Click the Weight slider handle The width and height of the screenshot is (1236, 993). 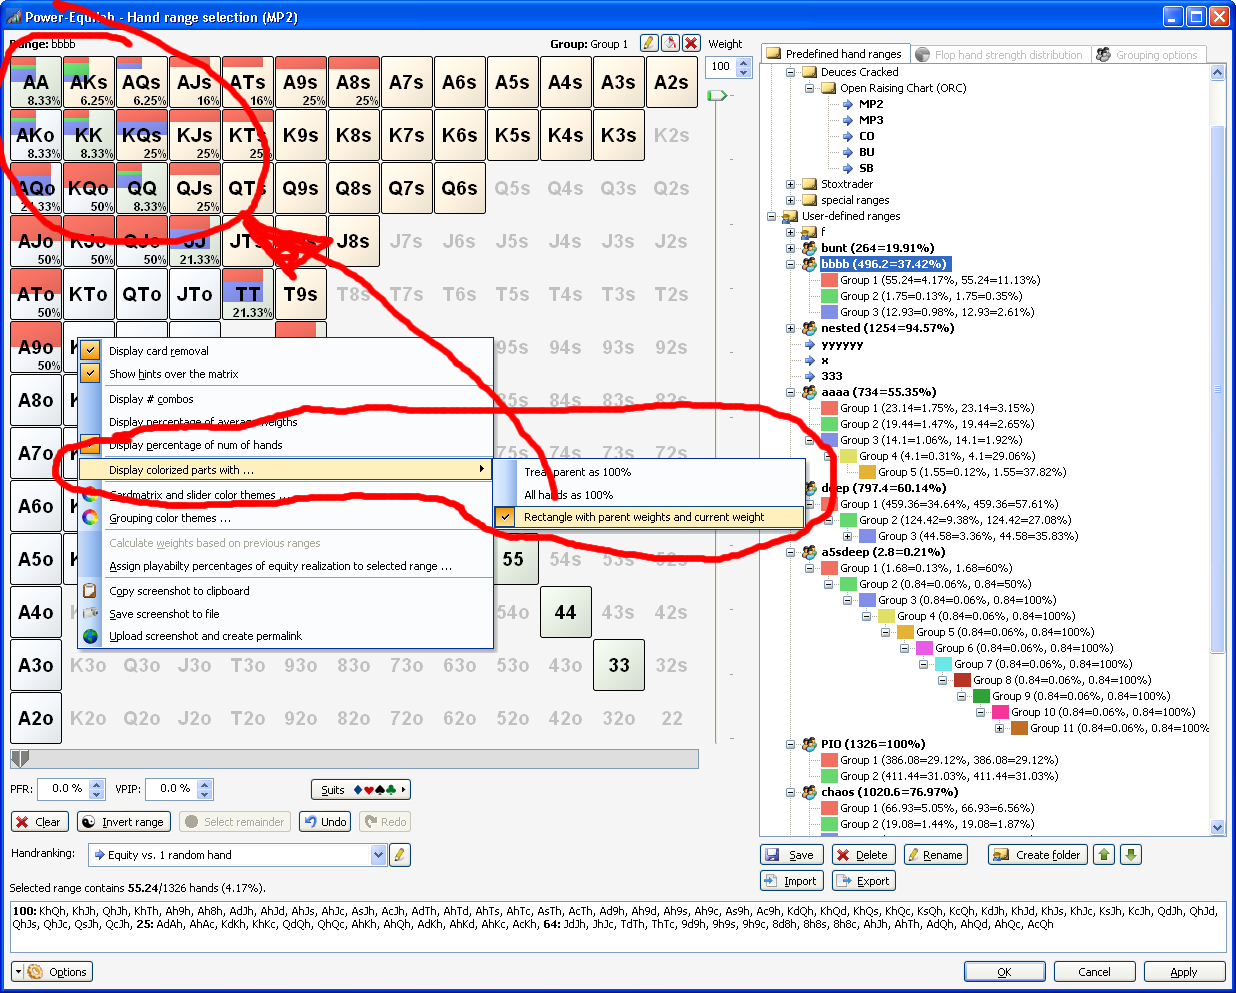(x=717, y=95)
